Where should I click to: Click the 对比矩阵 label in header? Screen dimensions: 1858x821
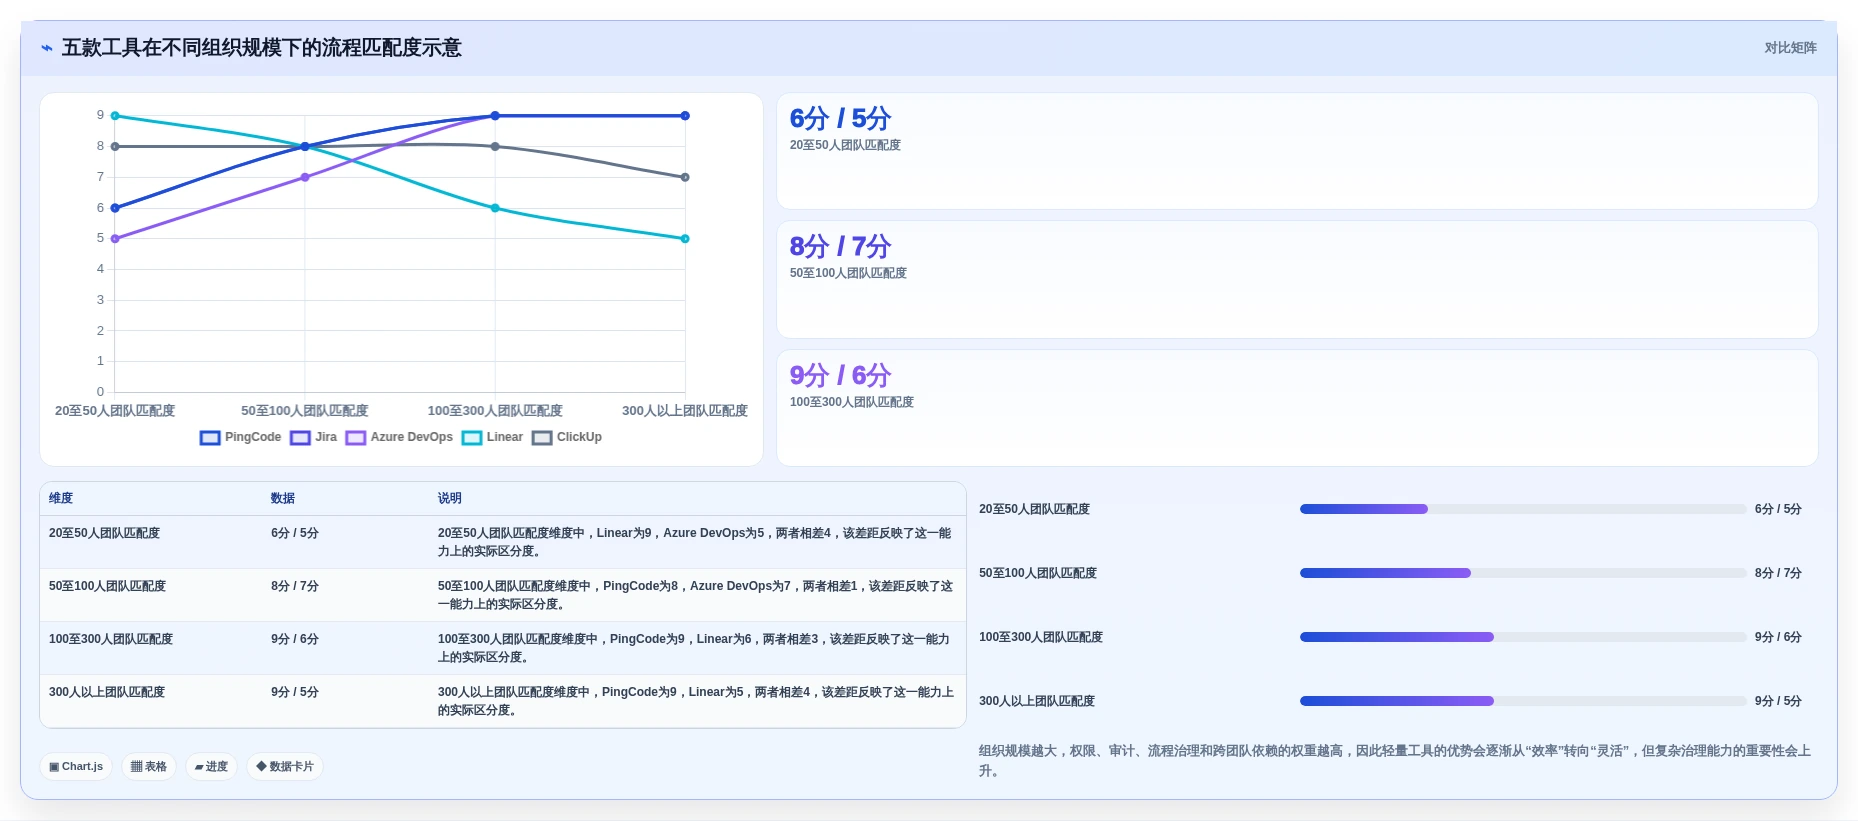(x=1790, y=48)
